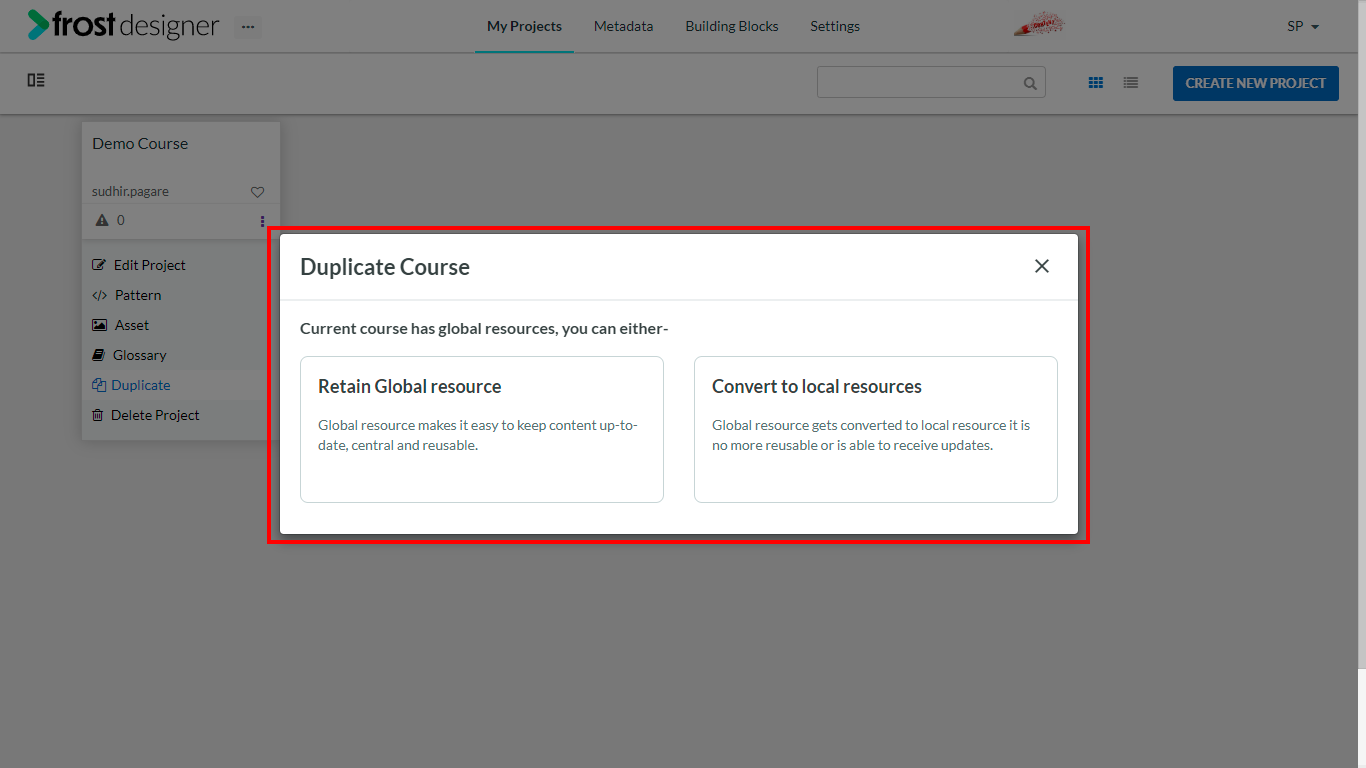This screenshot has width=1366, height=768.
Task: Open the ellipsis menu beside the logo
Action: (x=248, y=27)
